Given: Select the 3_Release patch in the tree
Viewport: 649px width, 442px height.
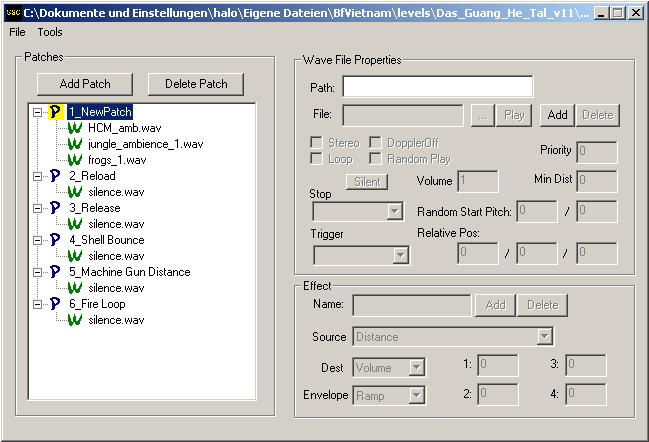Looking at the screenshot, I should [x=94, y=208].
